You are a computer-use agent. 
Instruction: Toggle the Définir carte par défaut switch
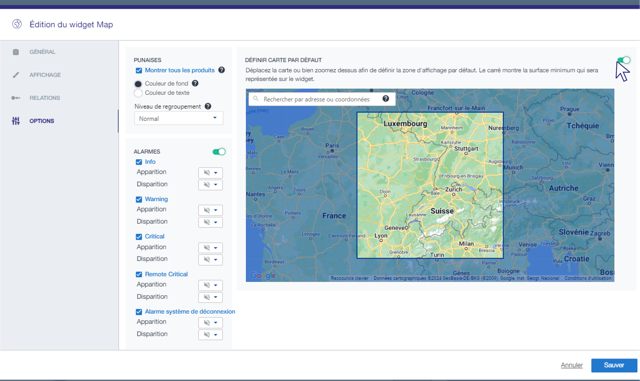pyautogui.click(x=624, y=60)
